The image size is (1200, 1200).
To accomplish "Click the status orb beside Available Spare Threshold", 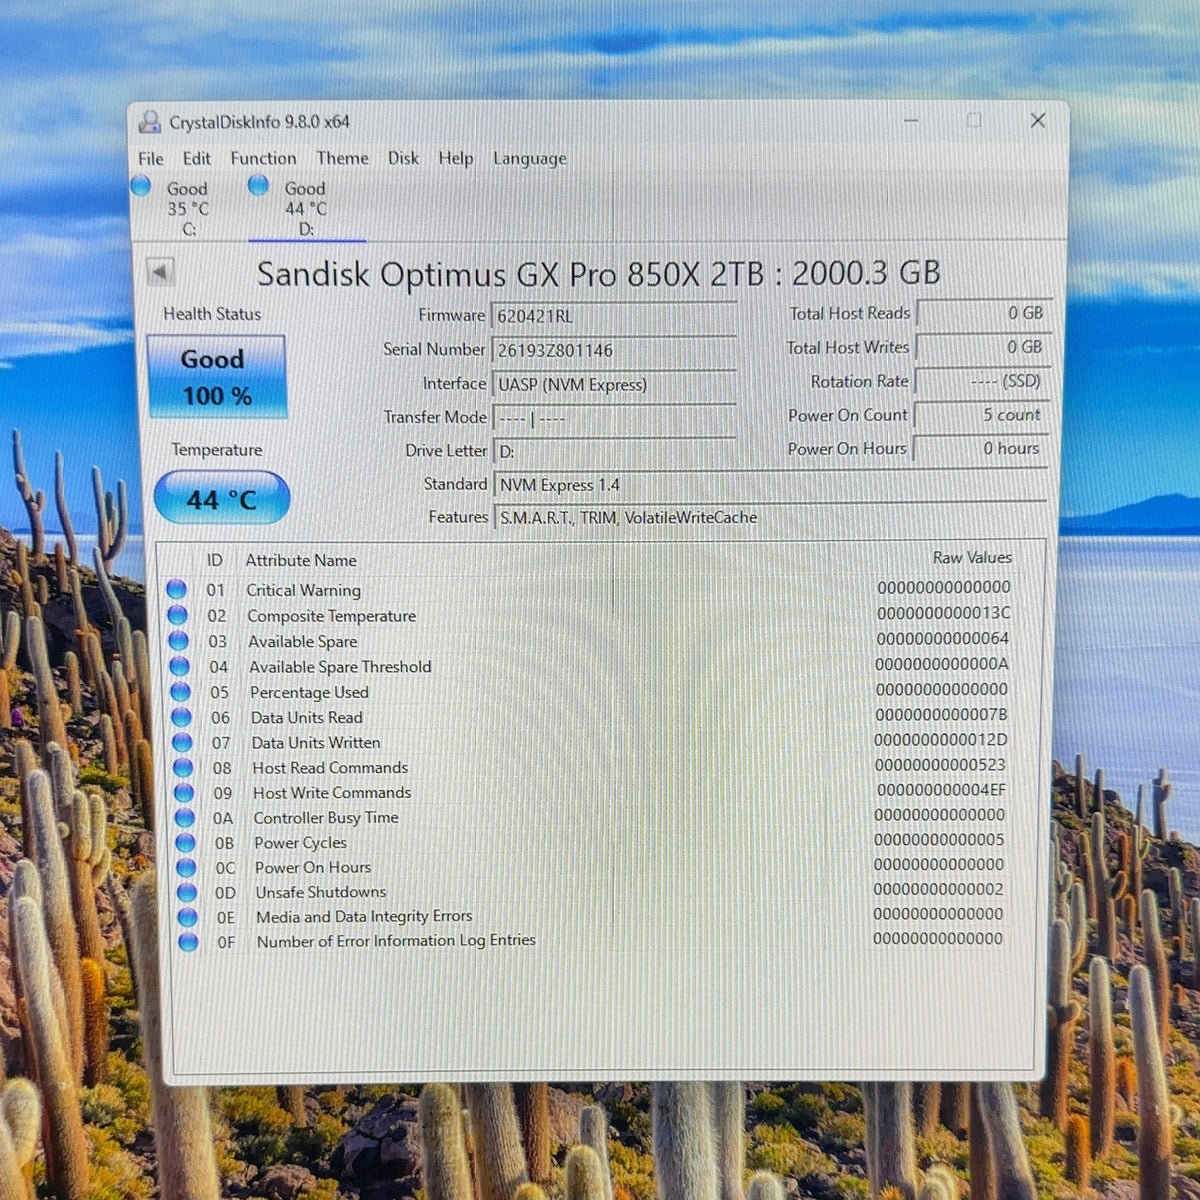I will pyautogui.click(x=180, y=666).
